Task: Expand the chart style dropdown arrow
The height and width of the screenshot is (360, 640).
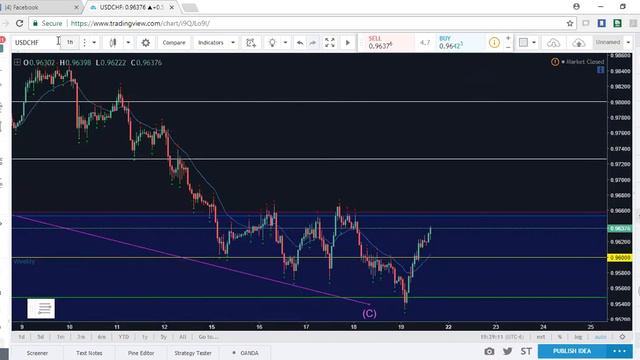Action: pos(128,42)
